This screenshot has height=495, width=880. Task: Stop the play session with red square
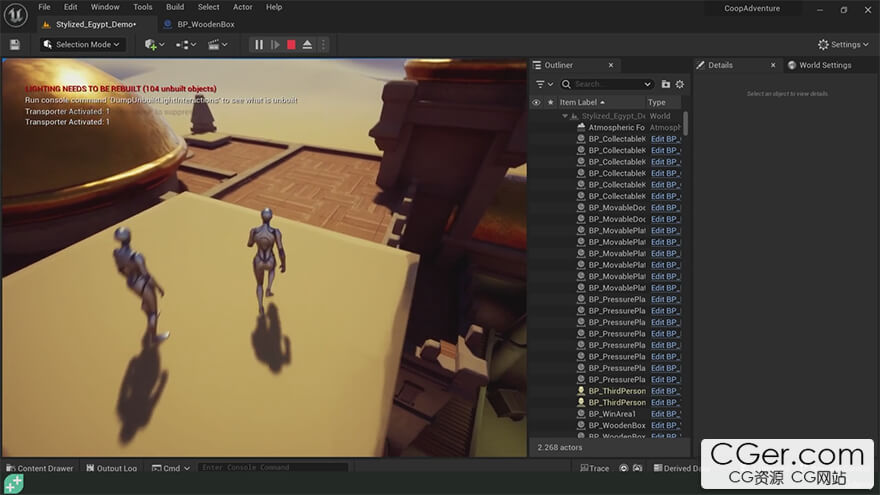pyautogui.click(x=291, y=44)
